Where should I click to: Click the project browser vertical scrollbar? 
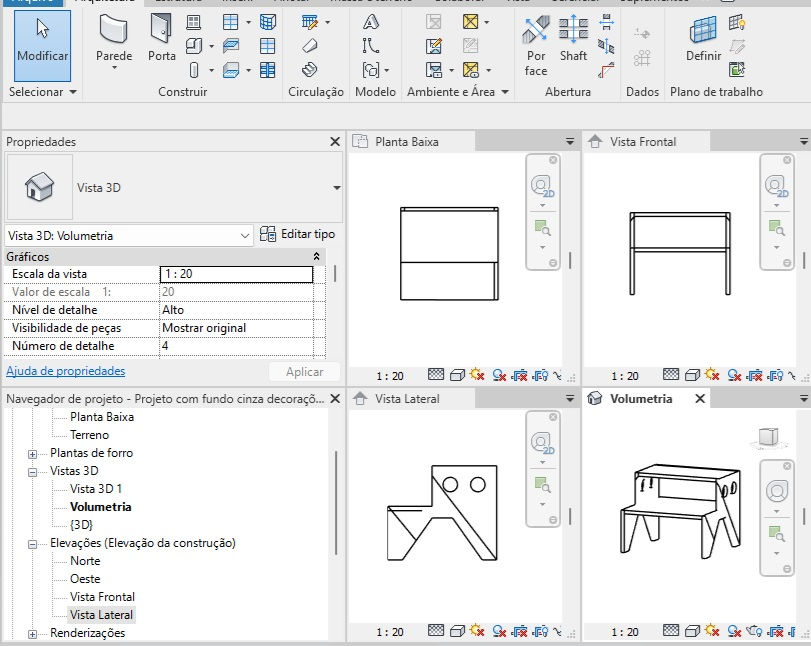click(x=336, y=503)
